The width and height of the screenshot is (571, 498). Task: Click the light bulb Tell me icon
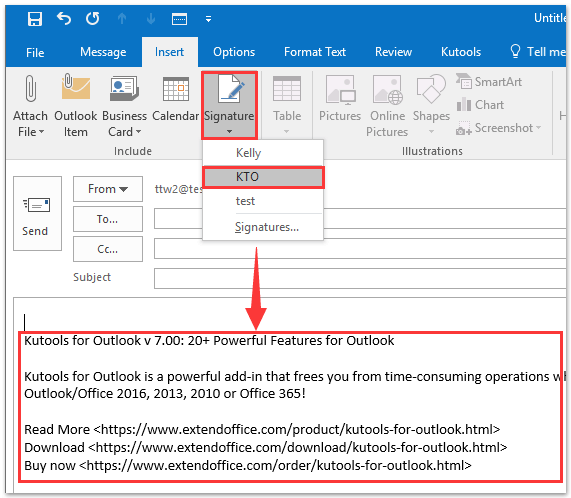click(515, 52)
